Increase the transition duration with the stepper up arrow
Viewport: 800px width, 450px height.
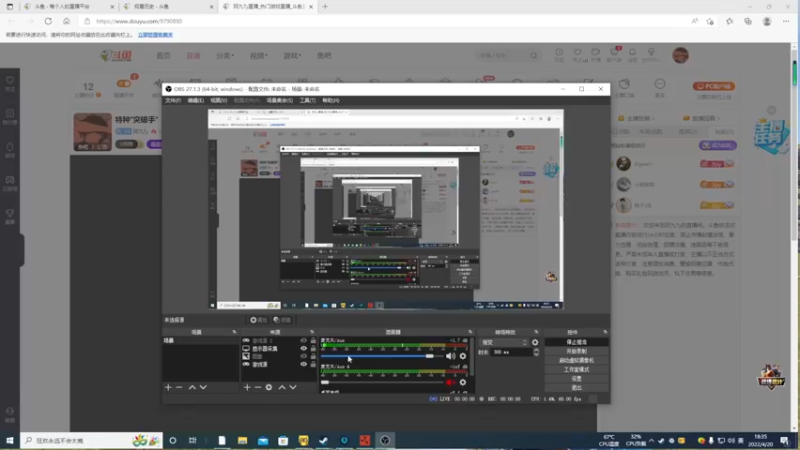tap(536, 350)
